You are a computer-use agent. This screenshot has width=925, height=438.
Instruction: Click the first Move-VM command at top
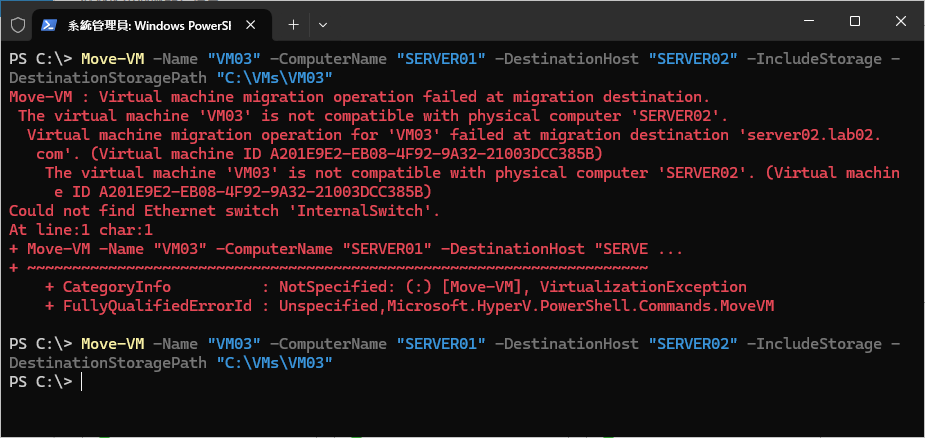click(108, 58)
